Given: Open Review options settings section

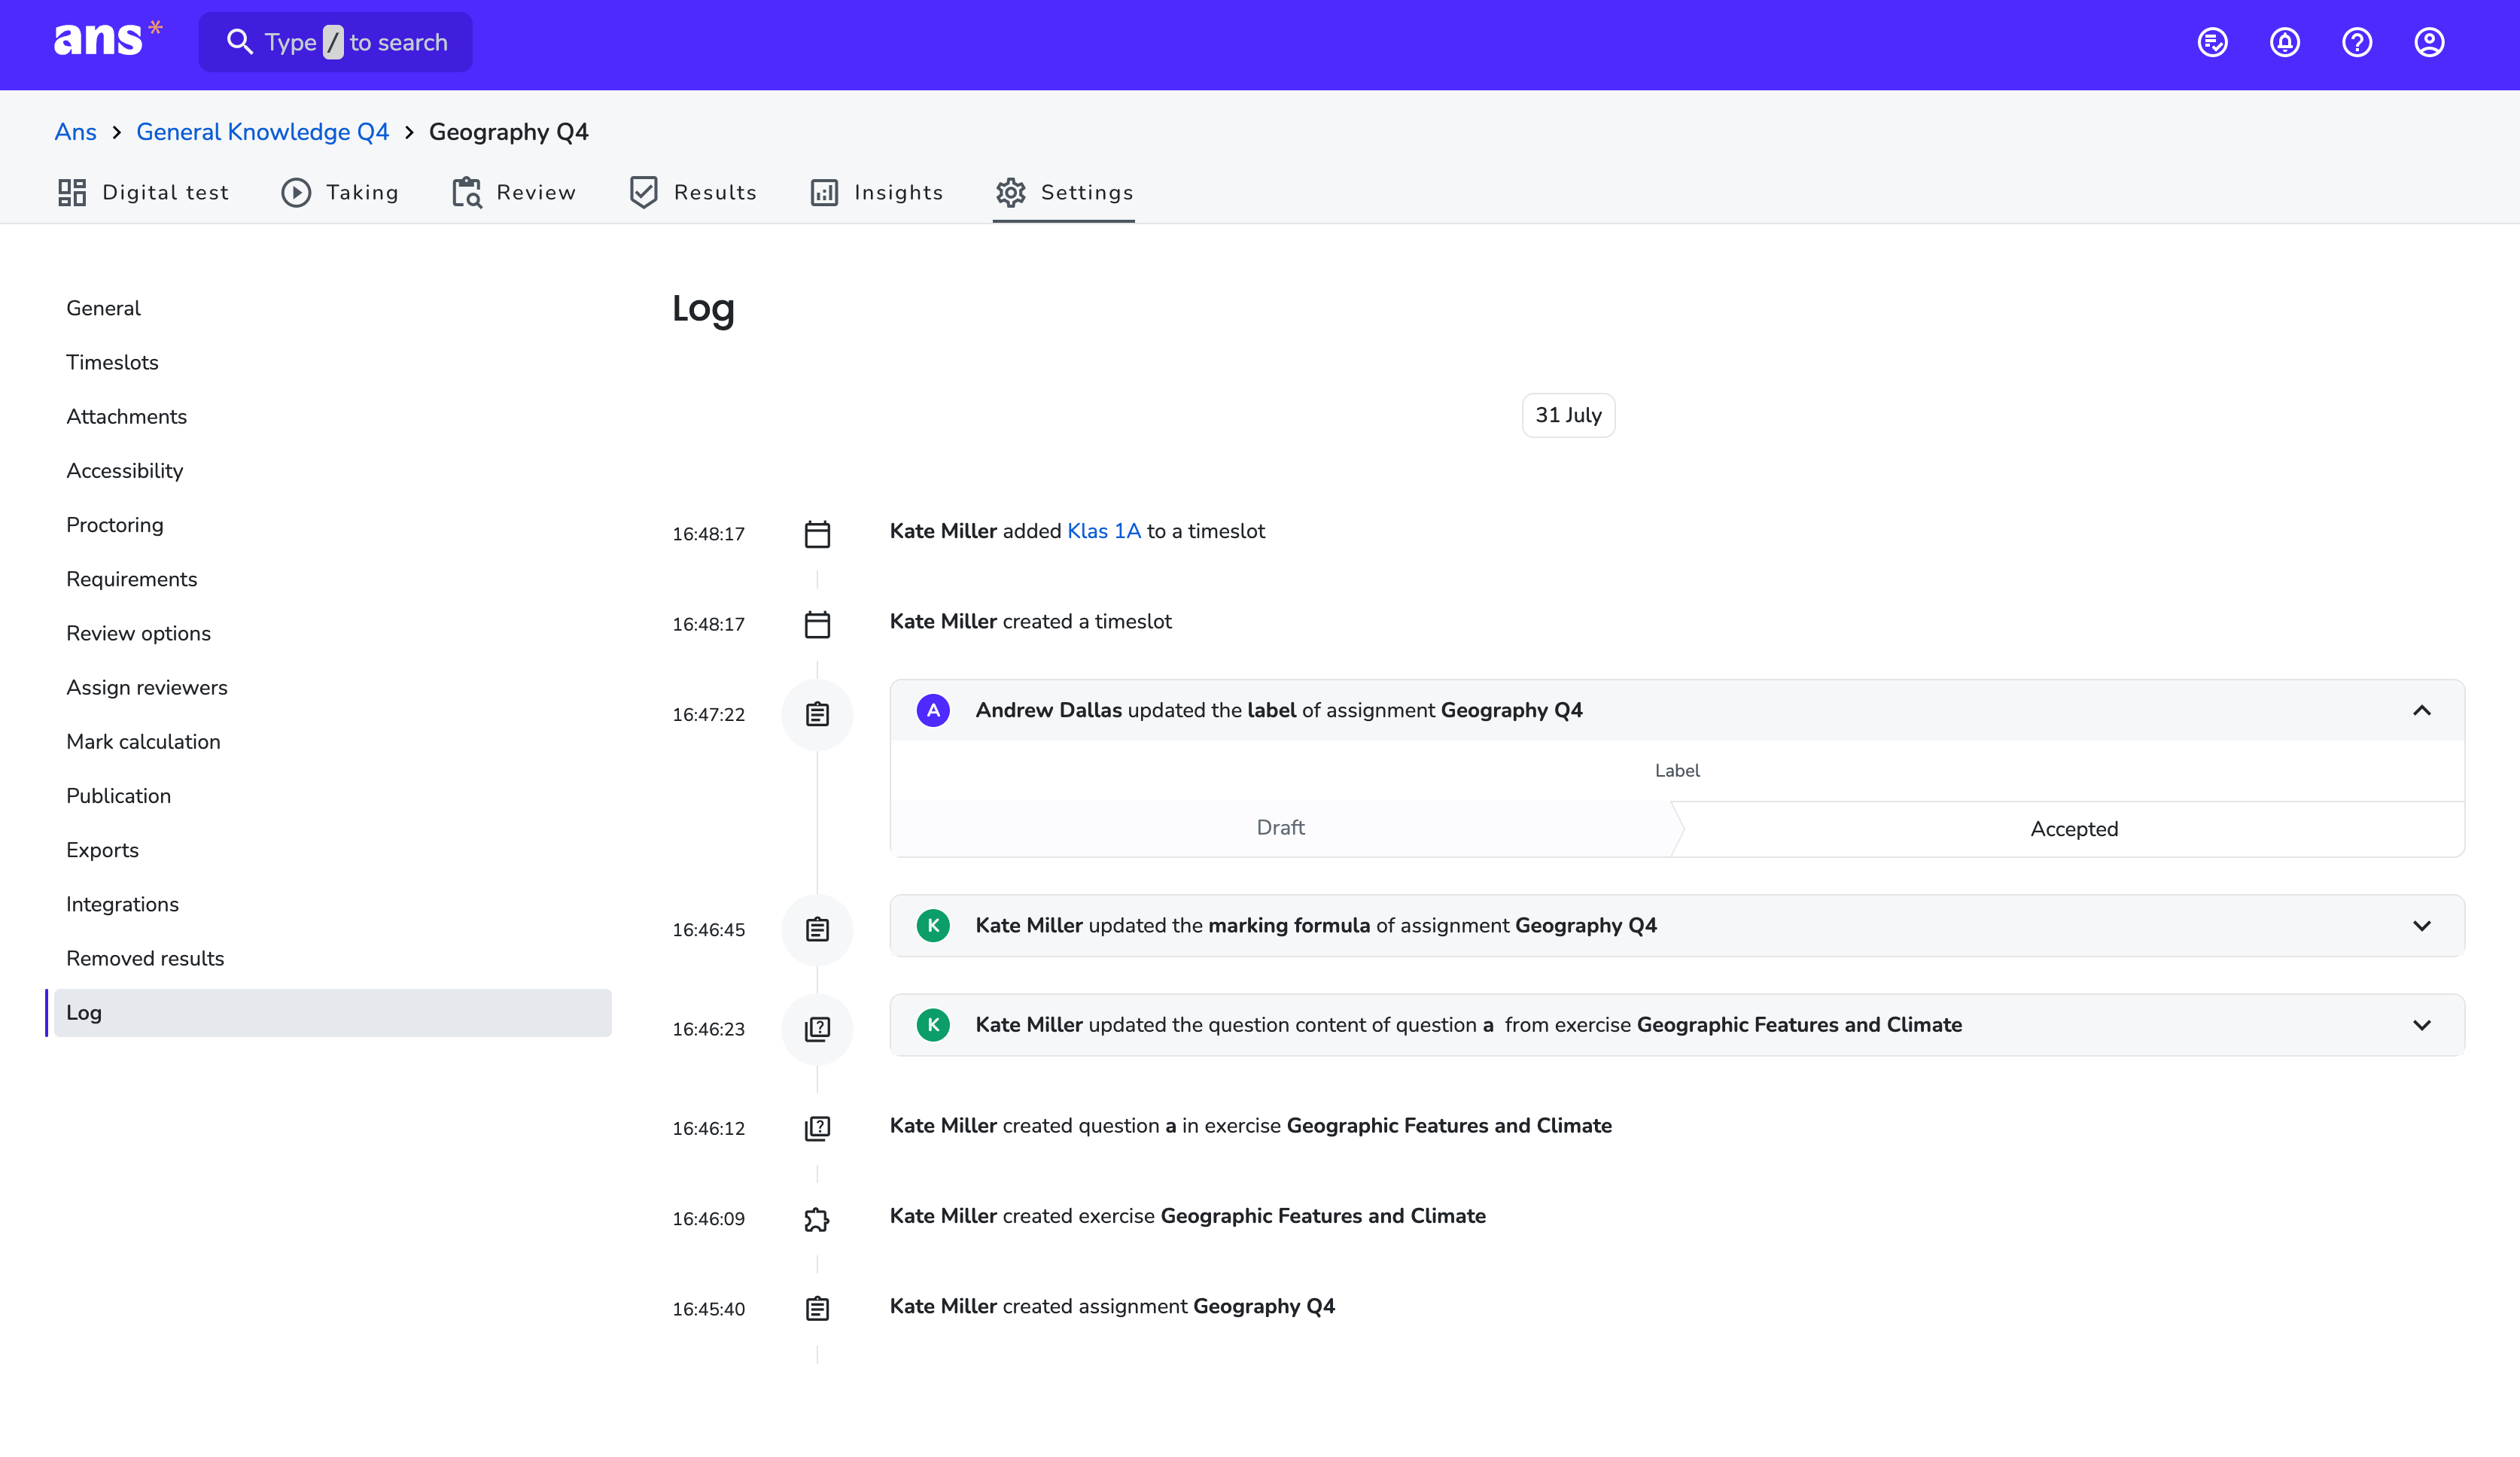Looking at the screenshot, I should coord(138,633).
